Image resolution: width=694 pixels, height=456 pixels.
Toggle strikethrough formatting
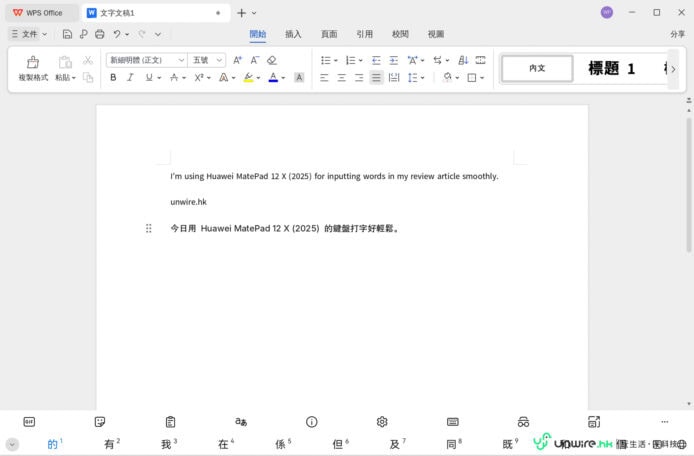(x=174, y=77)
